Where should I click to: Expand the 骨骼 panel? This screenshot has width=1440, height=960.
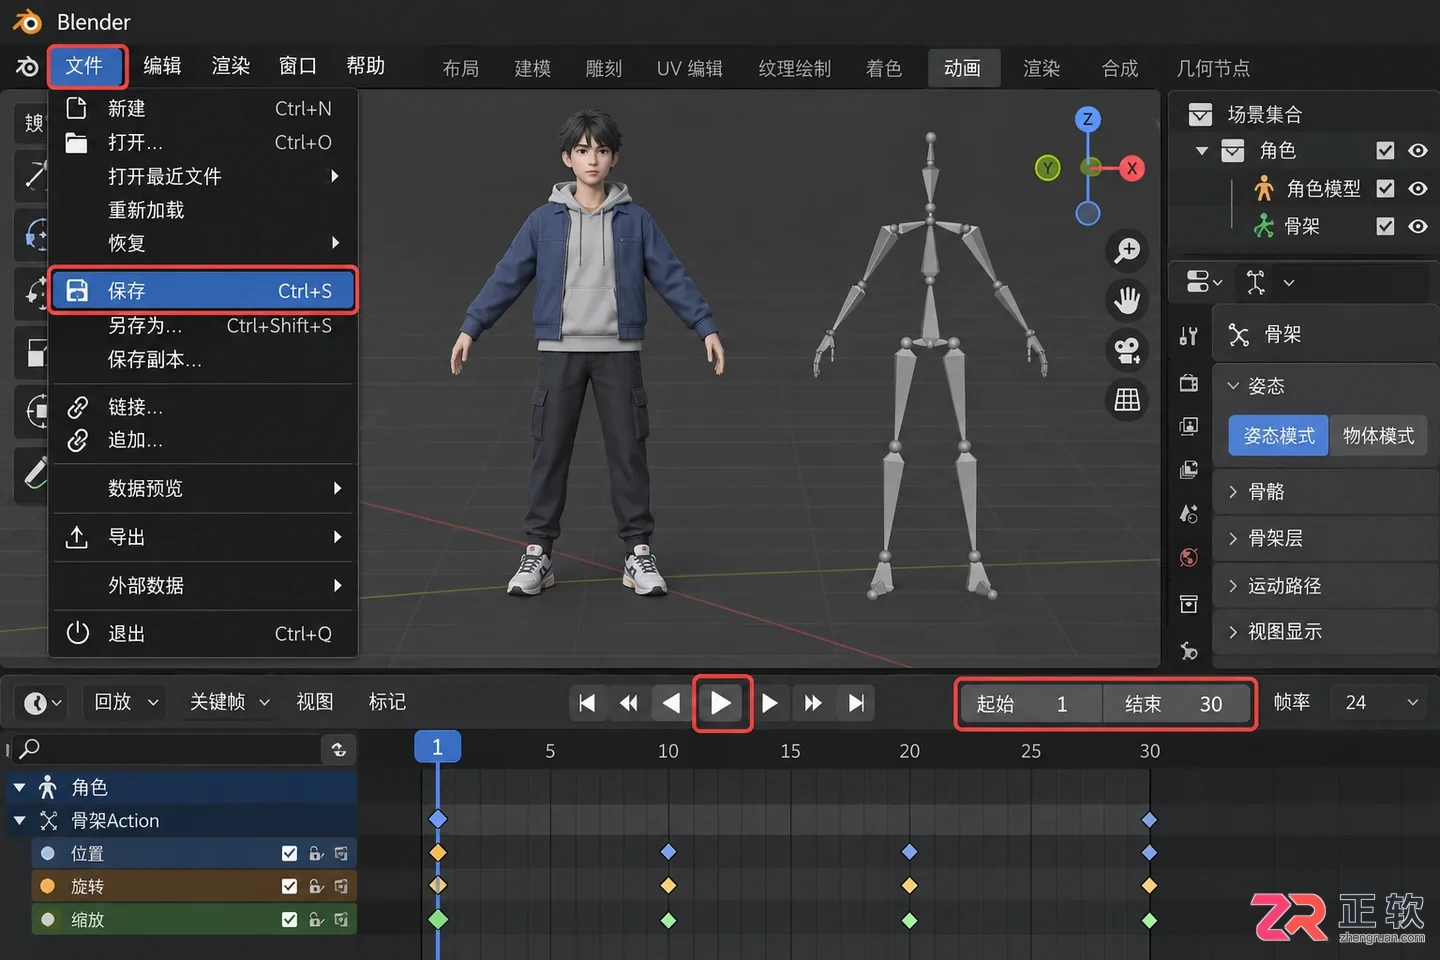point(1325,491)
